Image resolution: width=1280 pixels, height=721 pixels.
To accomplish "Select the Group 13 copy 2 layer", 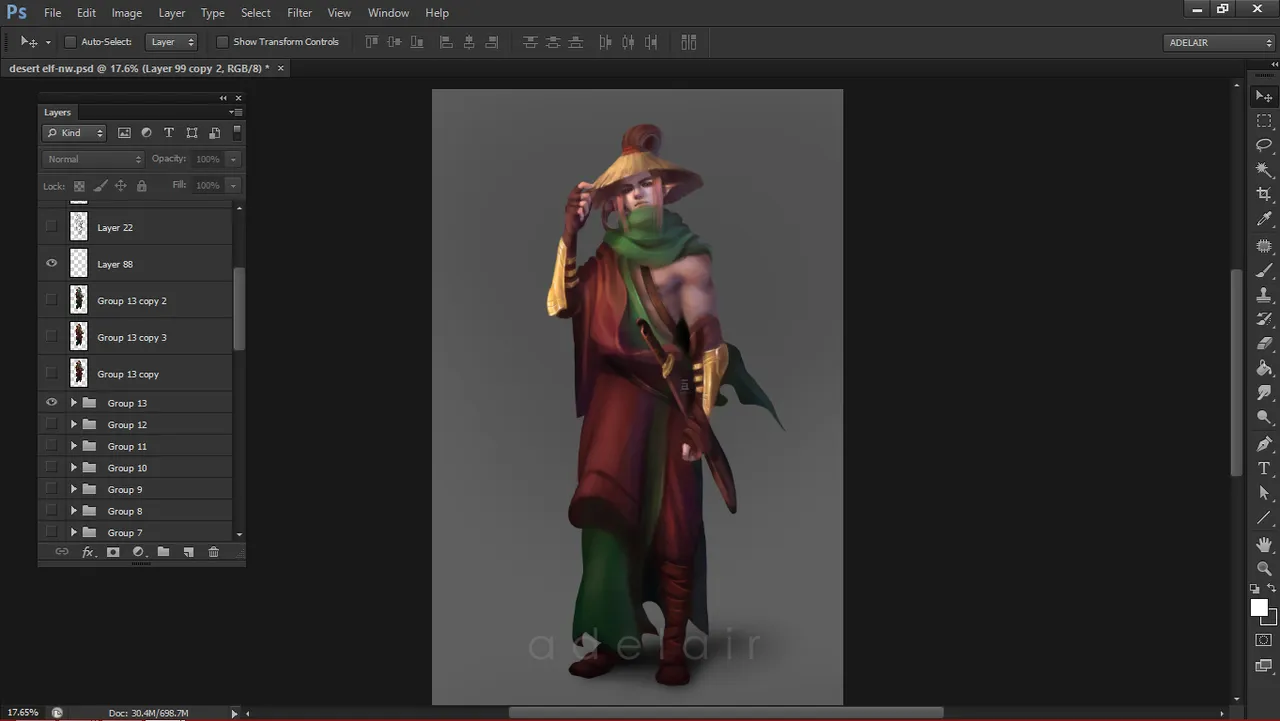I will pos(132,301).
